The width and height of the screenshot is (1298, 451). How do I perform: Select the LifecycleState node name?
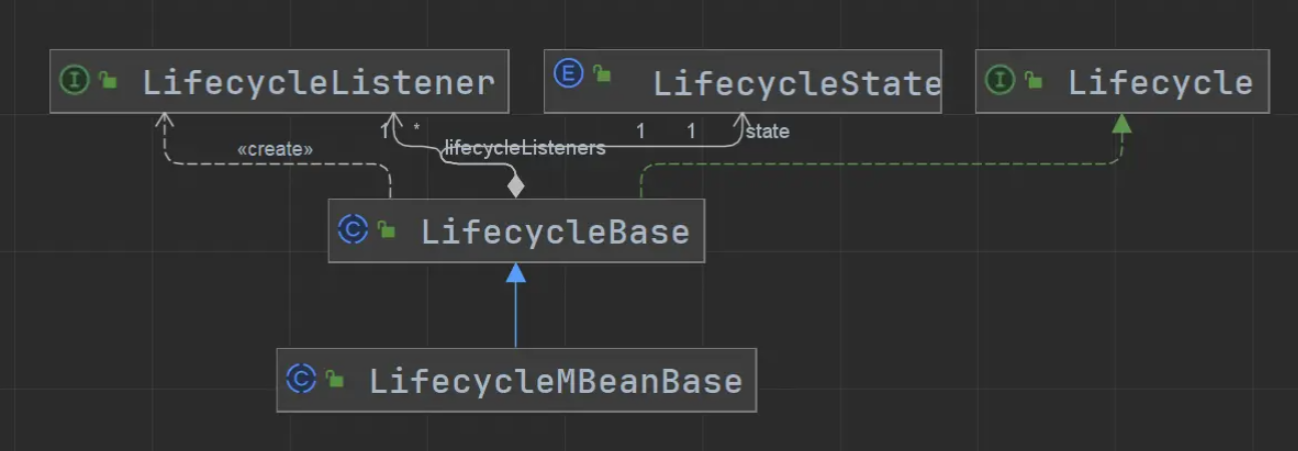click(x=796, y=83)
